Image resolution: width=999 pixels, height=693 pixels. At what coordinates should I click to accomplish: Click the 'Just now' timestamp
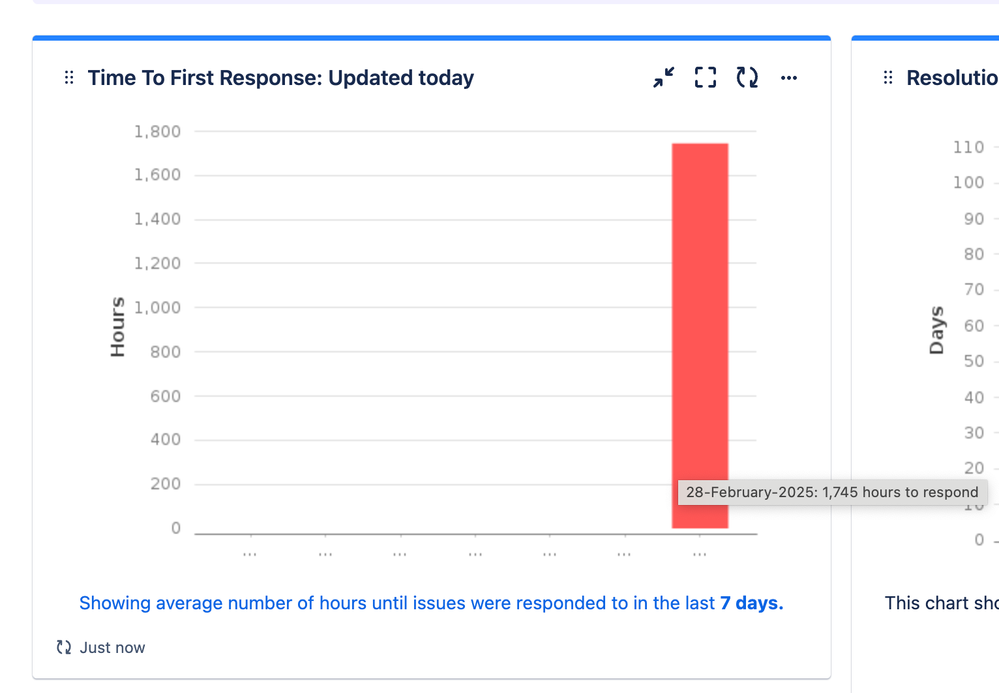pyautogui.click(x=111, y=647)
